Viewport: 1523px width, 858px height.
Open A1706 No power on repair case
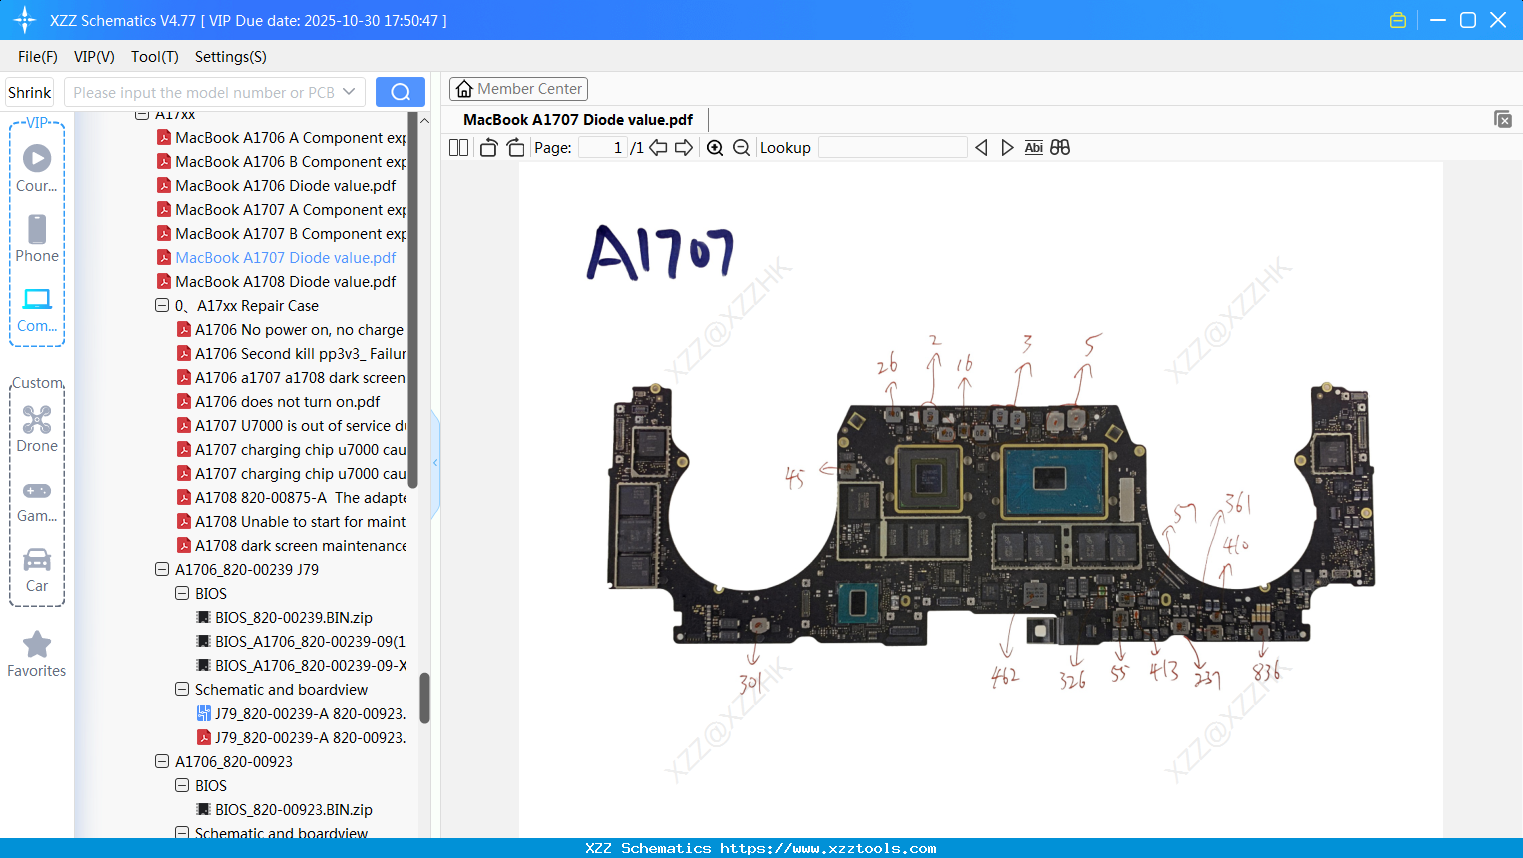[x=299, y=330]
